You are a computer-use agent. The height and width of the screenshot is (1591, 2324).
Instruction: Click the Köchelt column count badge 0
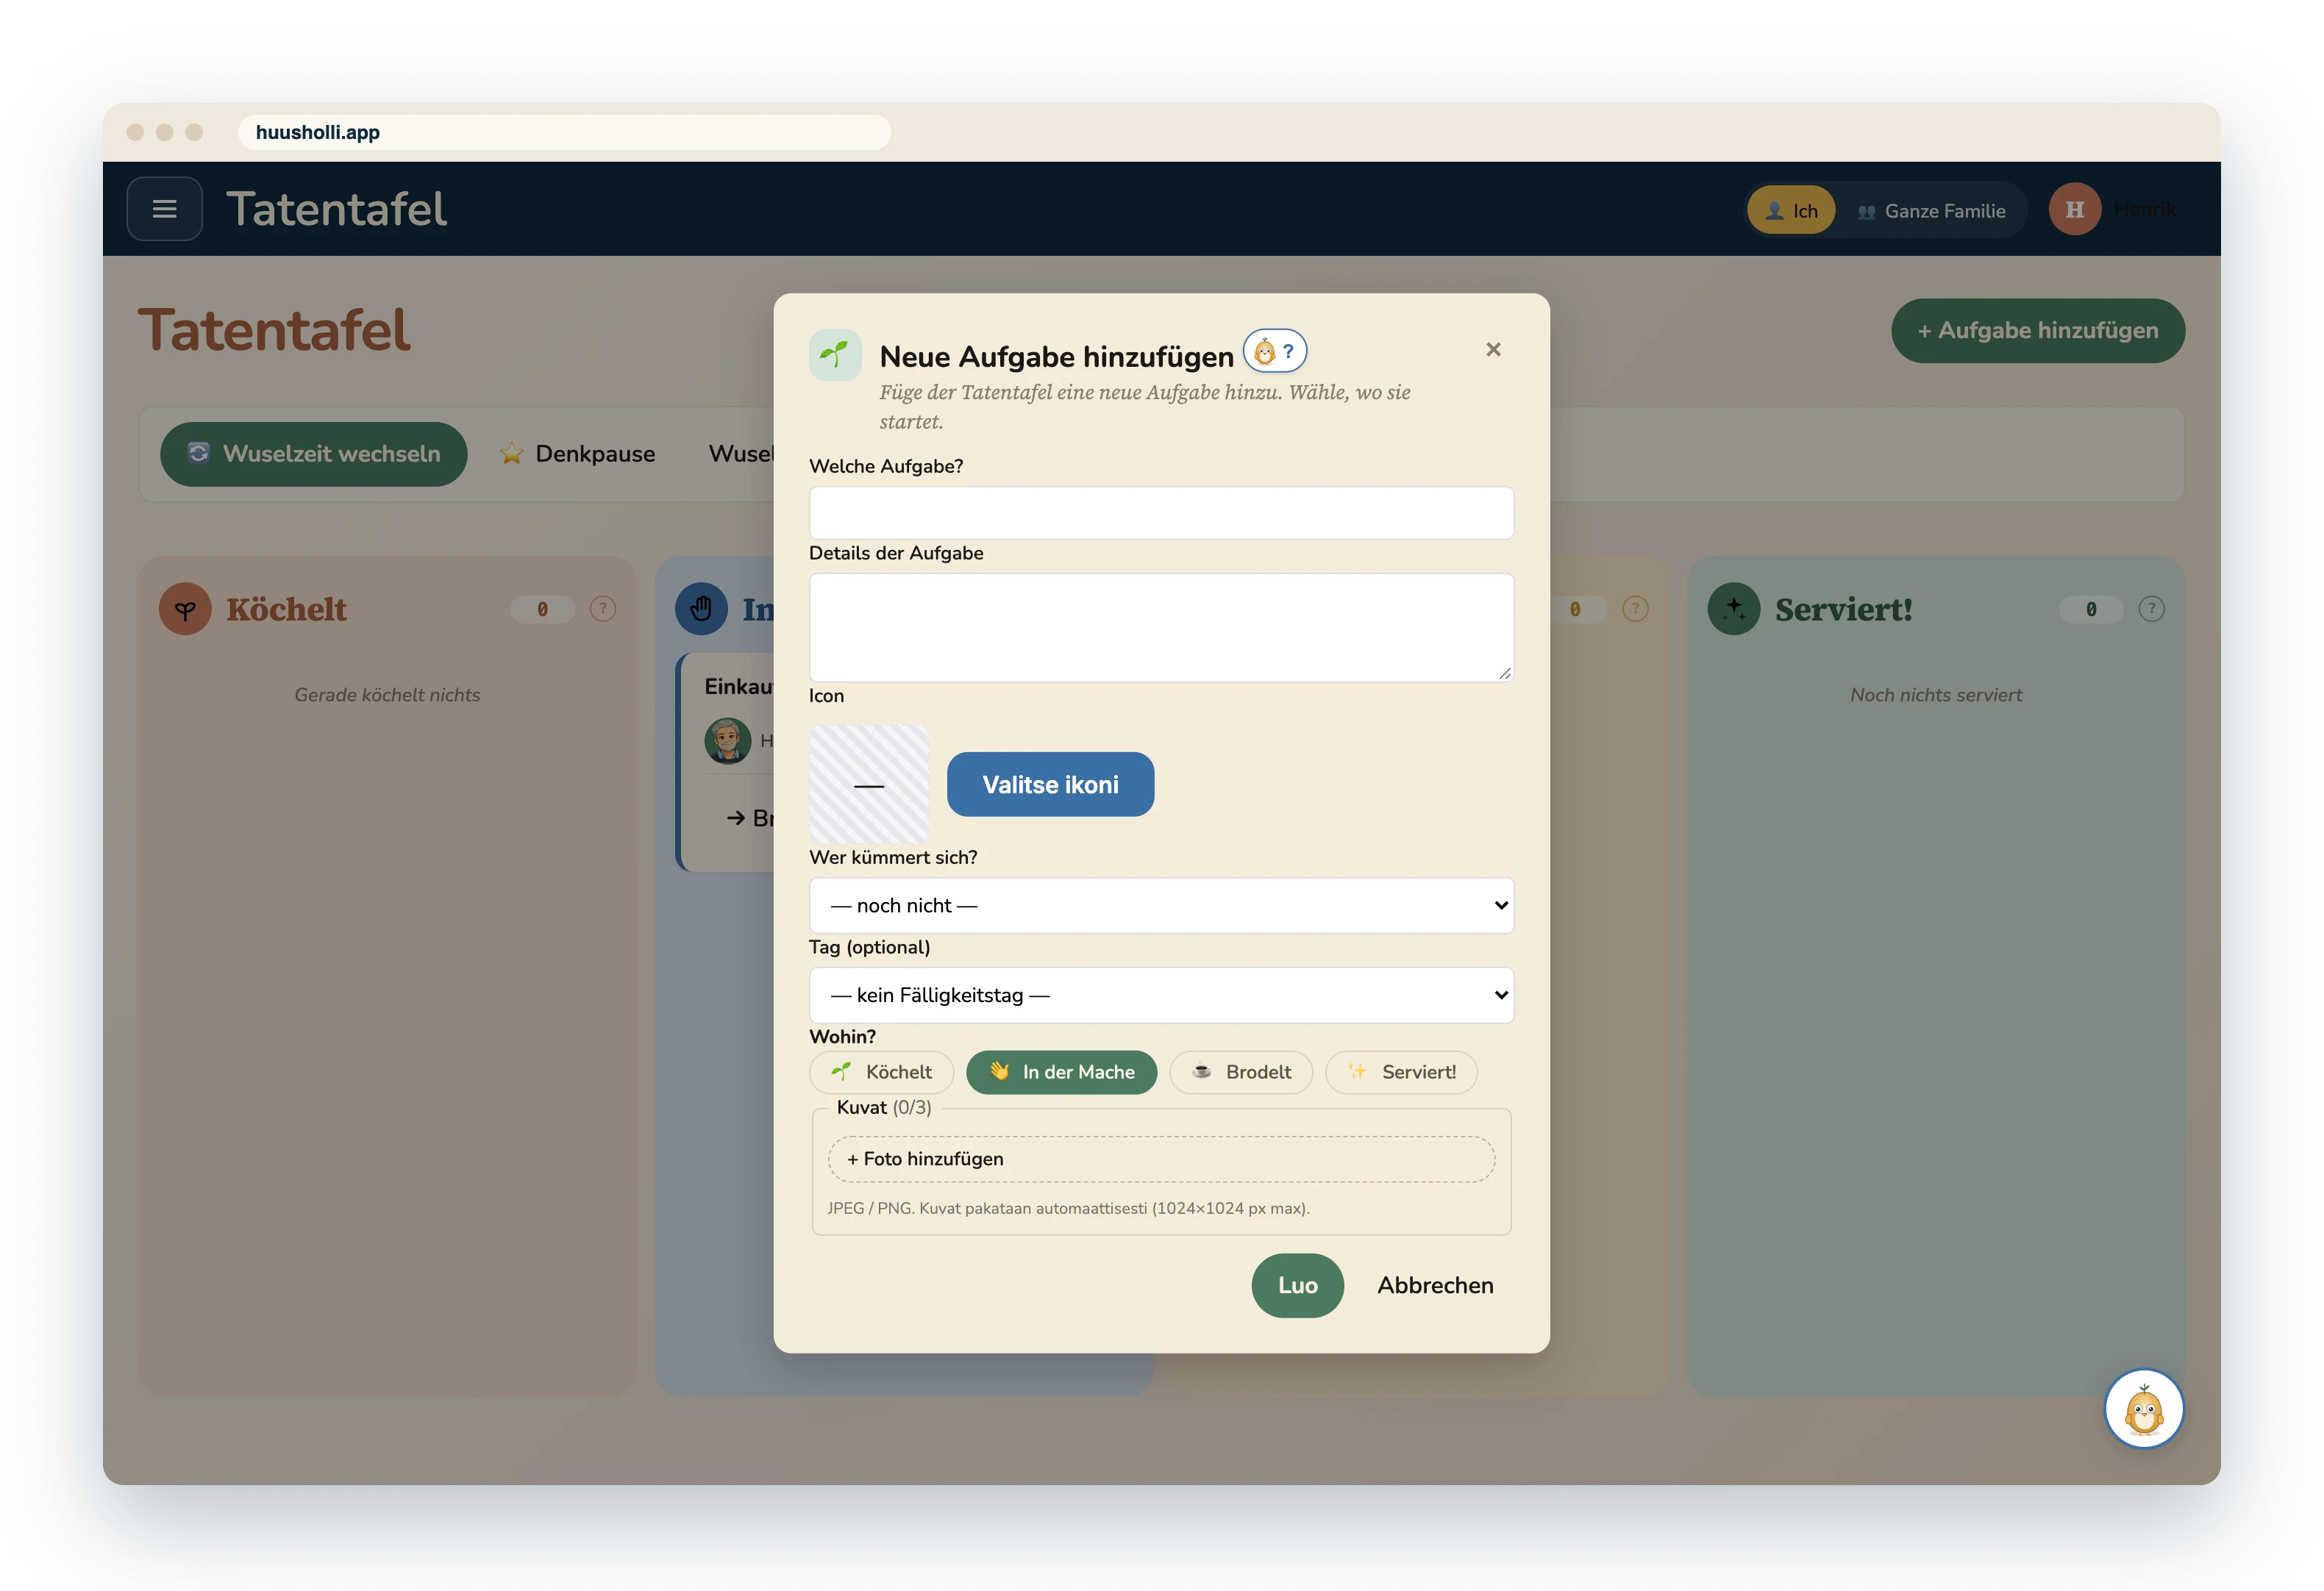coord(542,609)
